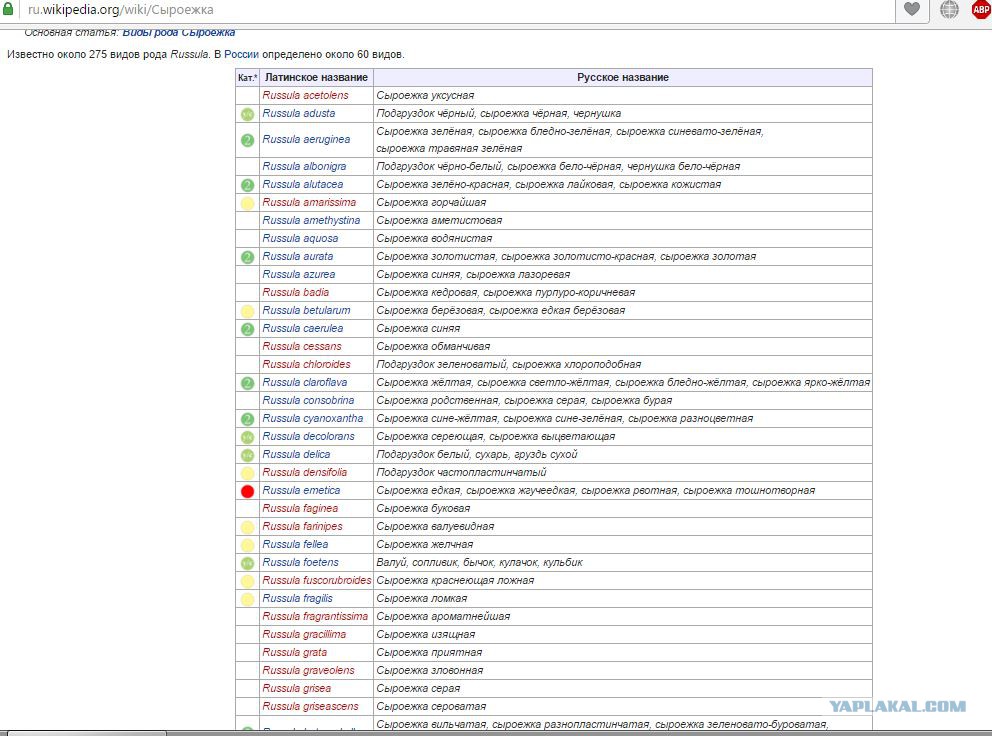This screenshot has width=992, height=736.
Task: Open the Russula claroflava link
Action: pyautogui.click(x=305, y=382)
